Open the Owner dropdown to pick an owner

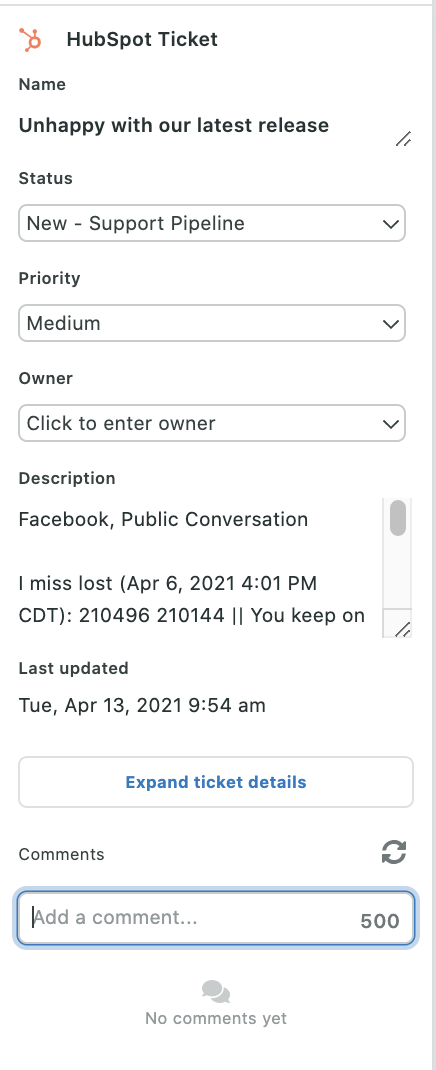click(212, 423)
